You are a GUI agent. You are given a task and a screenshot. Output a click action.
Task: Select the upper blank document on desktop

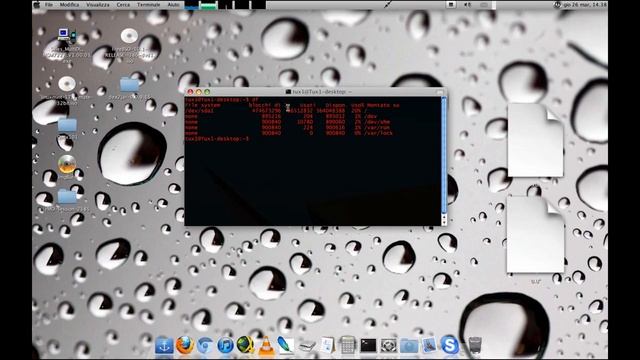535,140
